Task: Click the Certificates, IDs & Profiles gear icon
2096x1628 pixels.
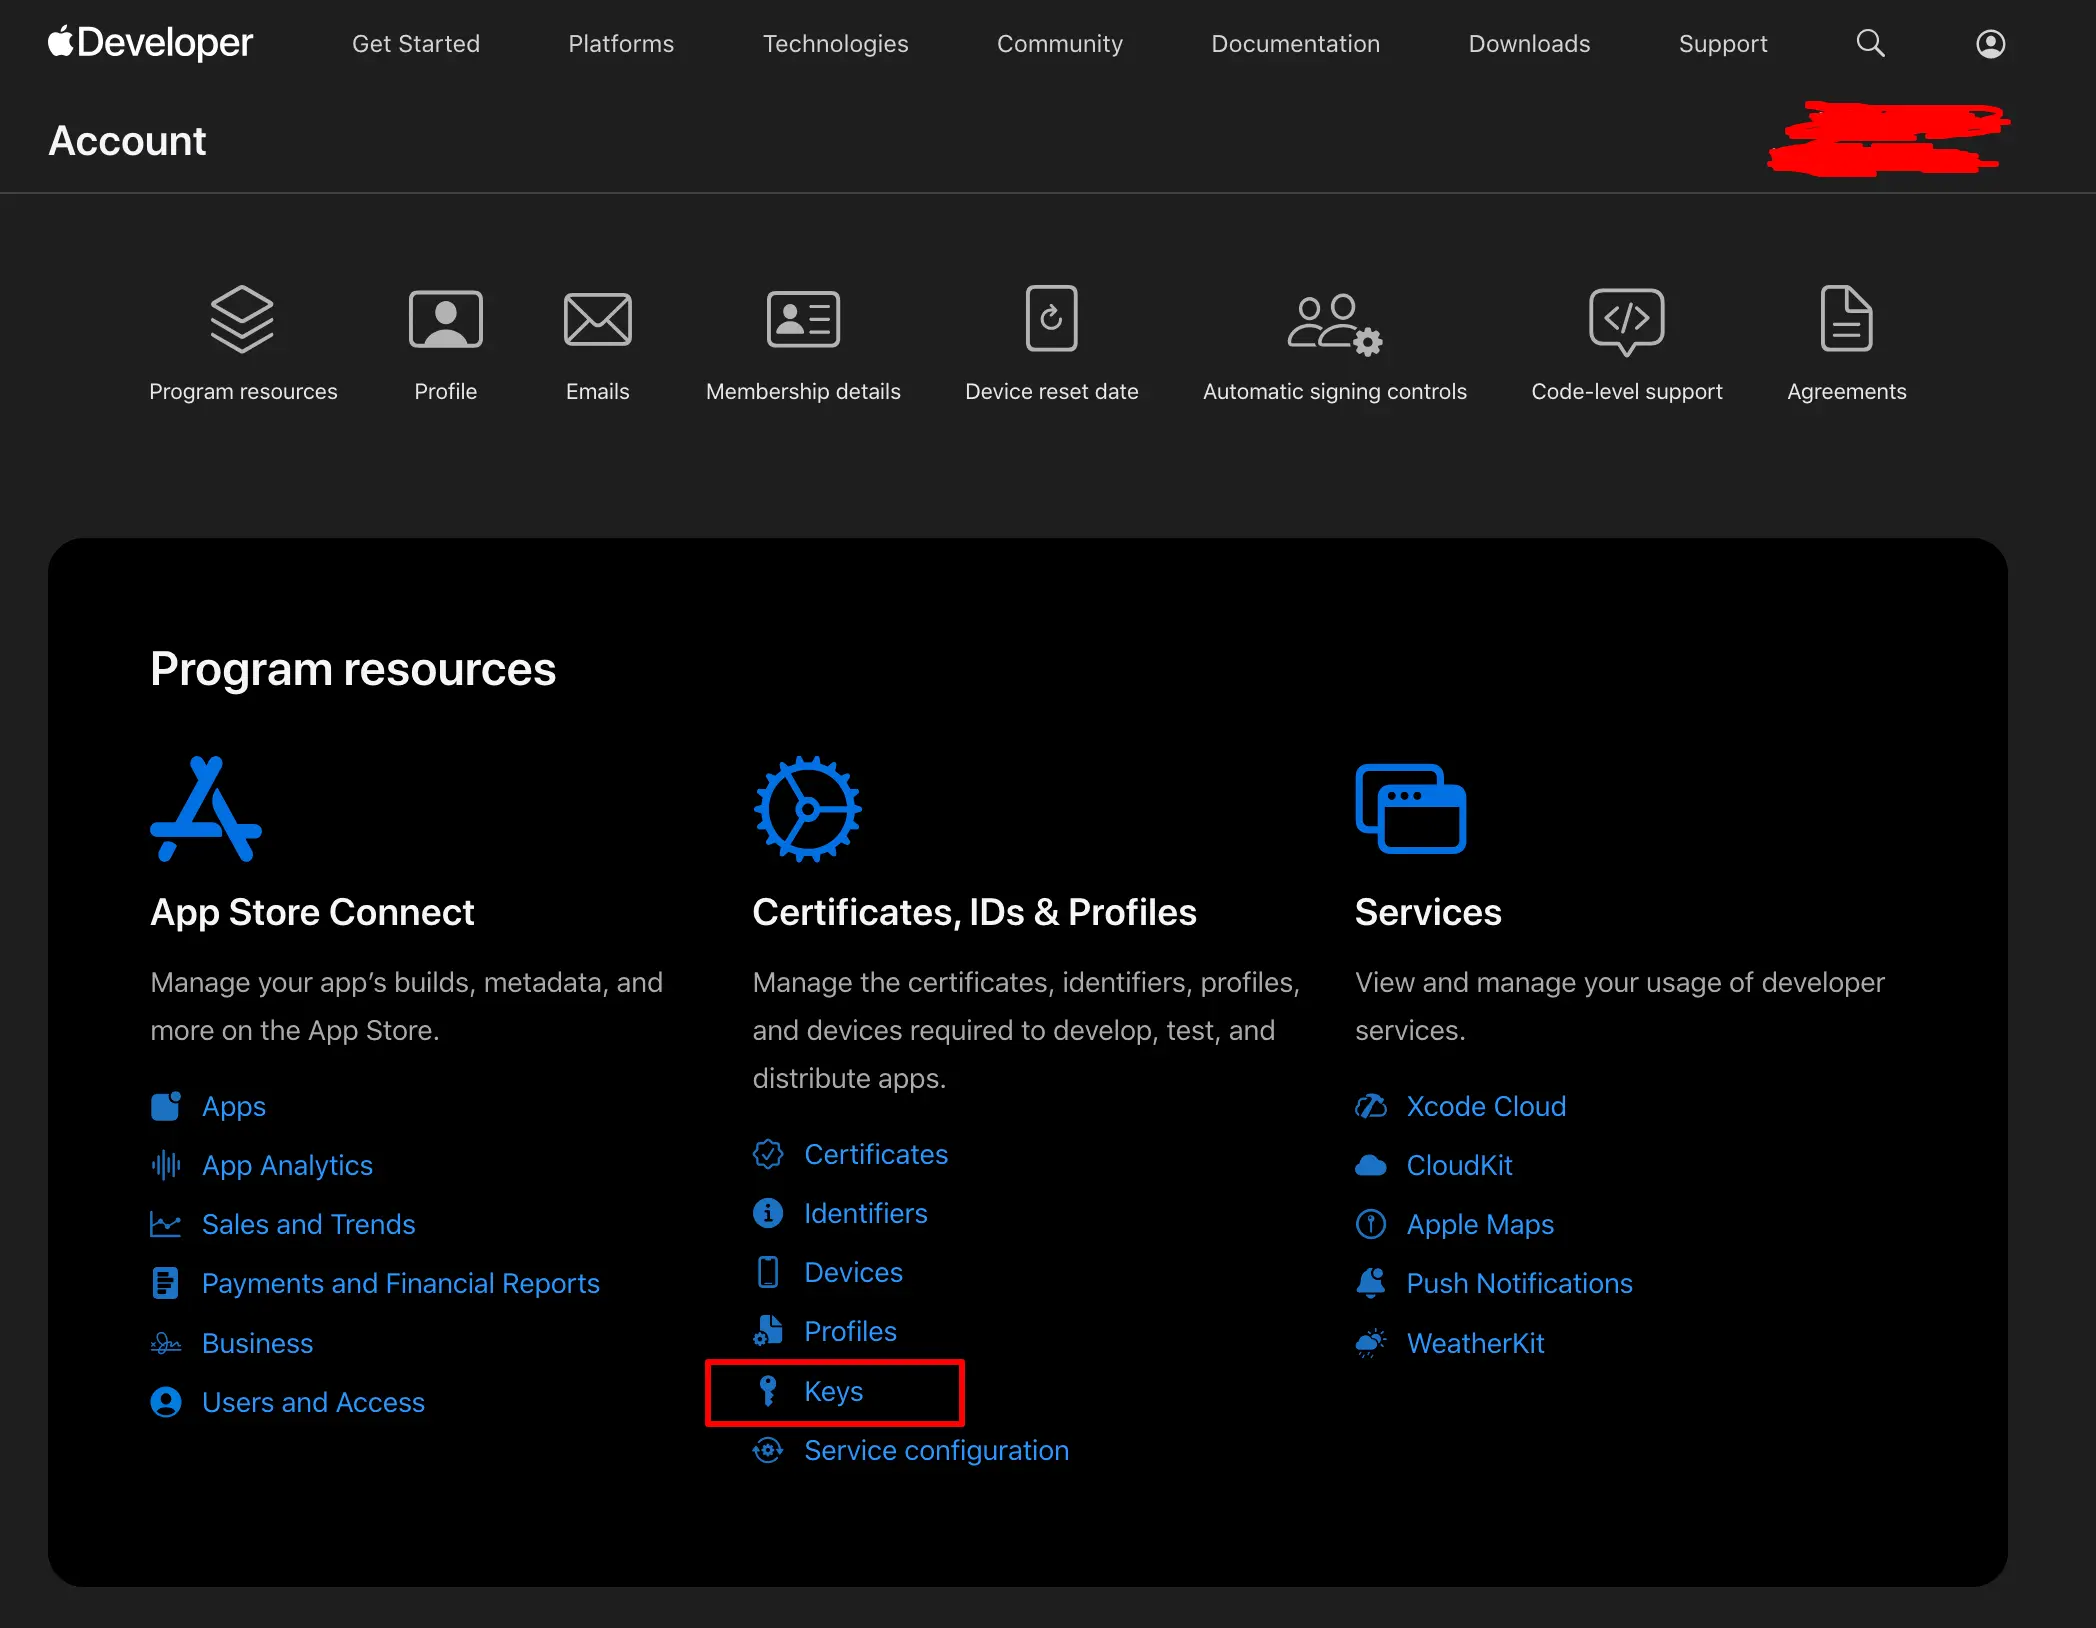Action: pyautogui.click(x=807, y=808)
